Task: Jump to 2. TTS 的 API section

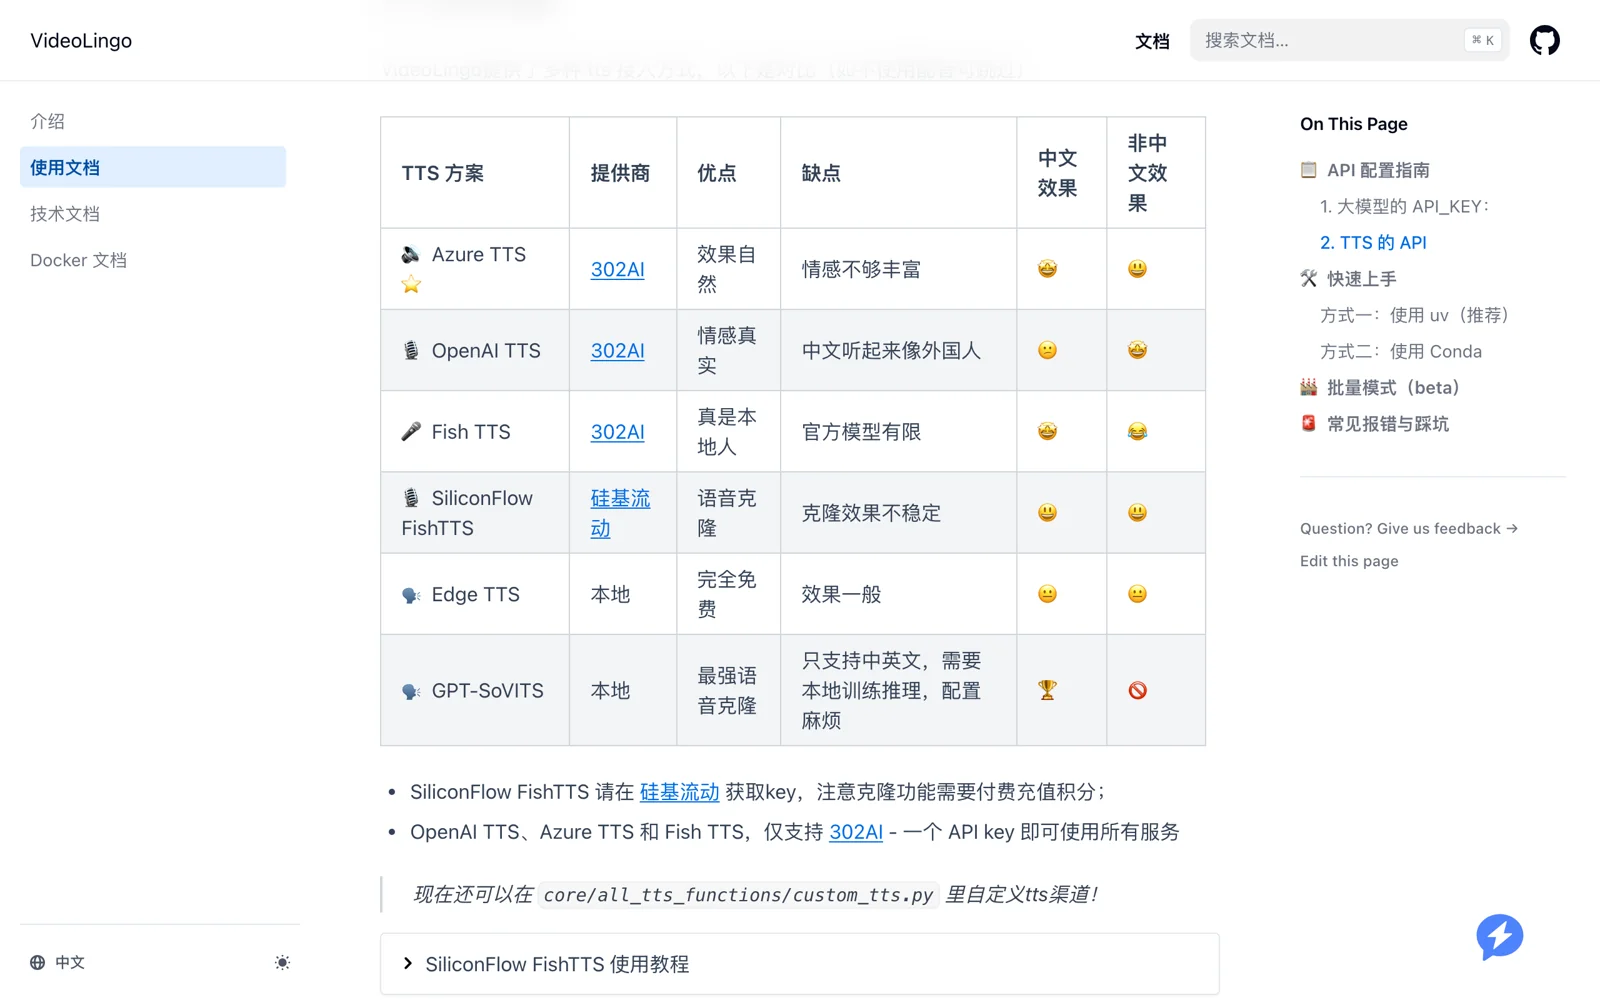Action: [x=1373, y=242]
